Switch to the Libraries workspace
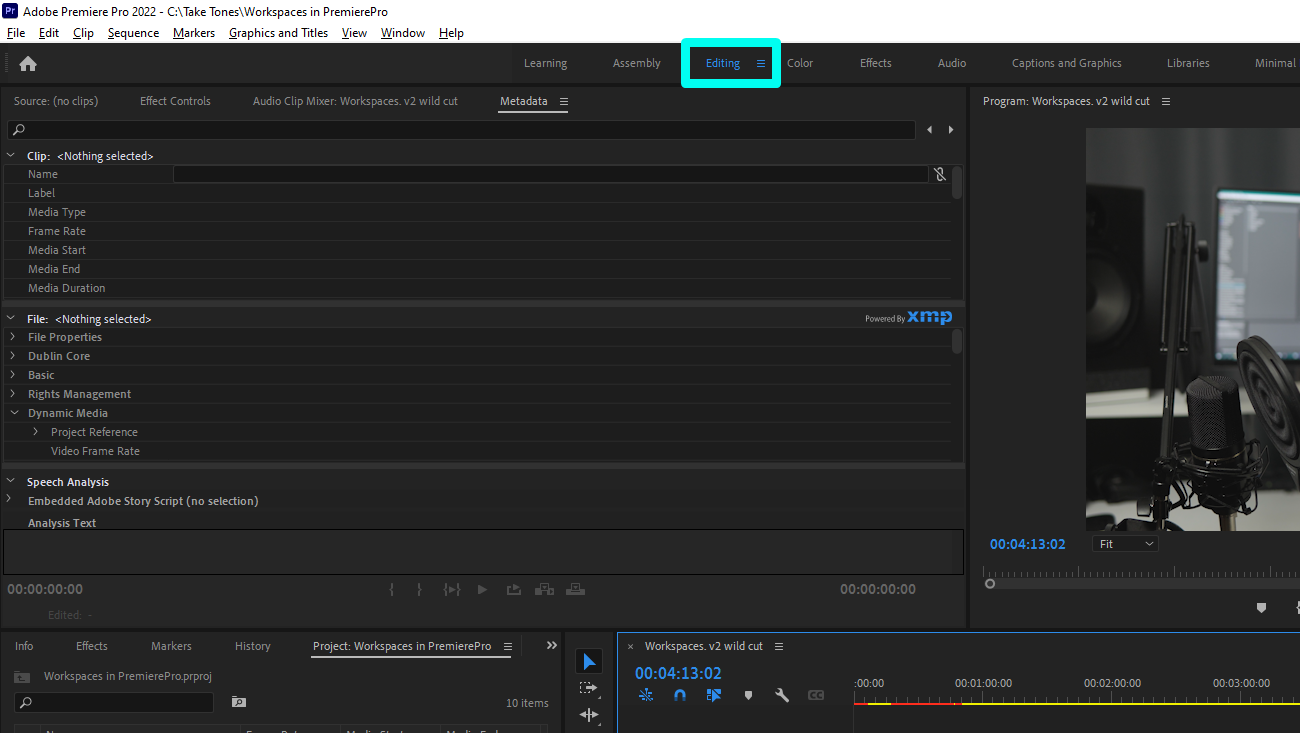Screen dimensions: 1300x733 (1188, 63)
